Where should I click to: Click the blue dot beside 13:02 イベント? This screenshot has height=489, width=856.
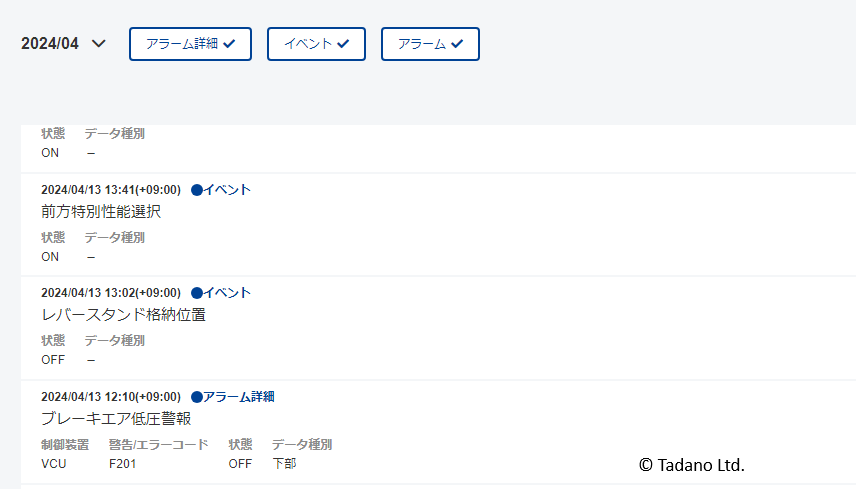click(196, 292)
